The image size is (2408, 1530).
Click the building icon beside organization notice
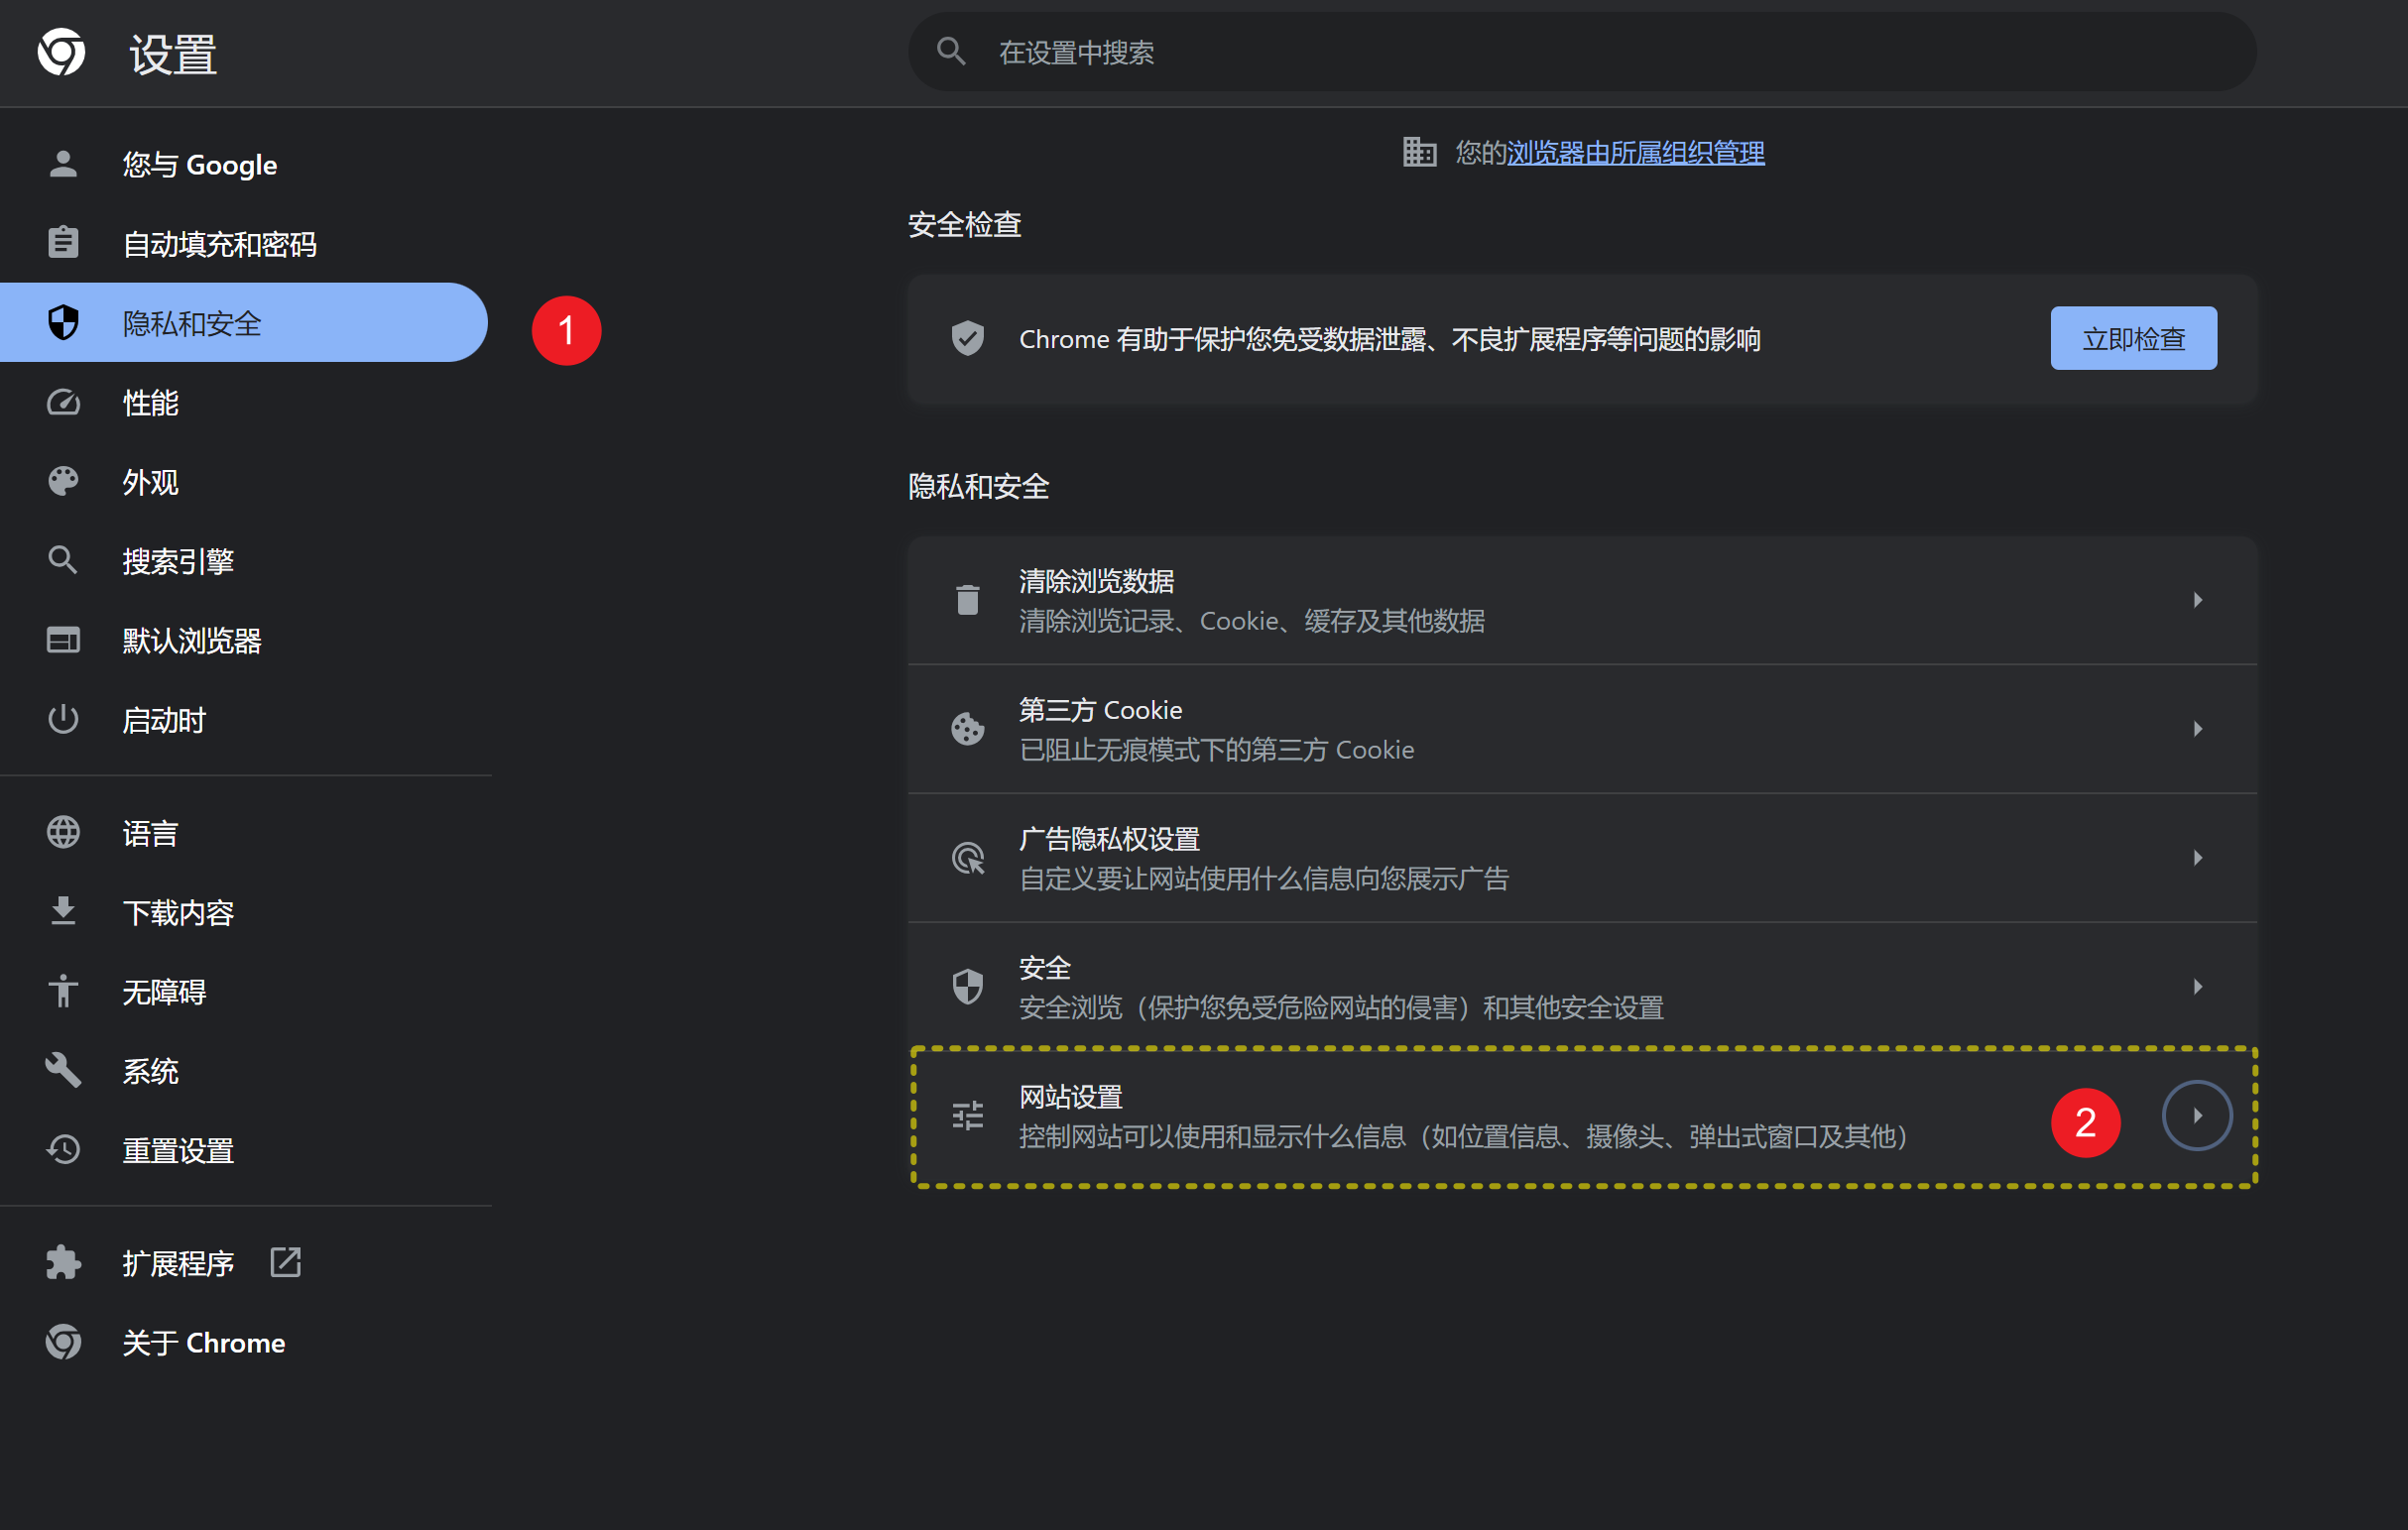(1419, 153)
